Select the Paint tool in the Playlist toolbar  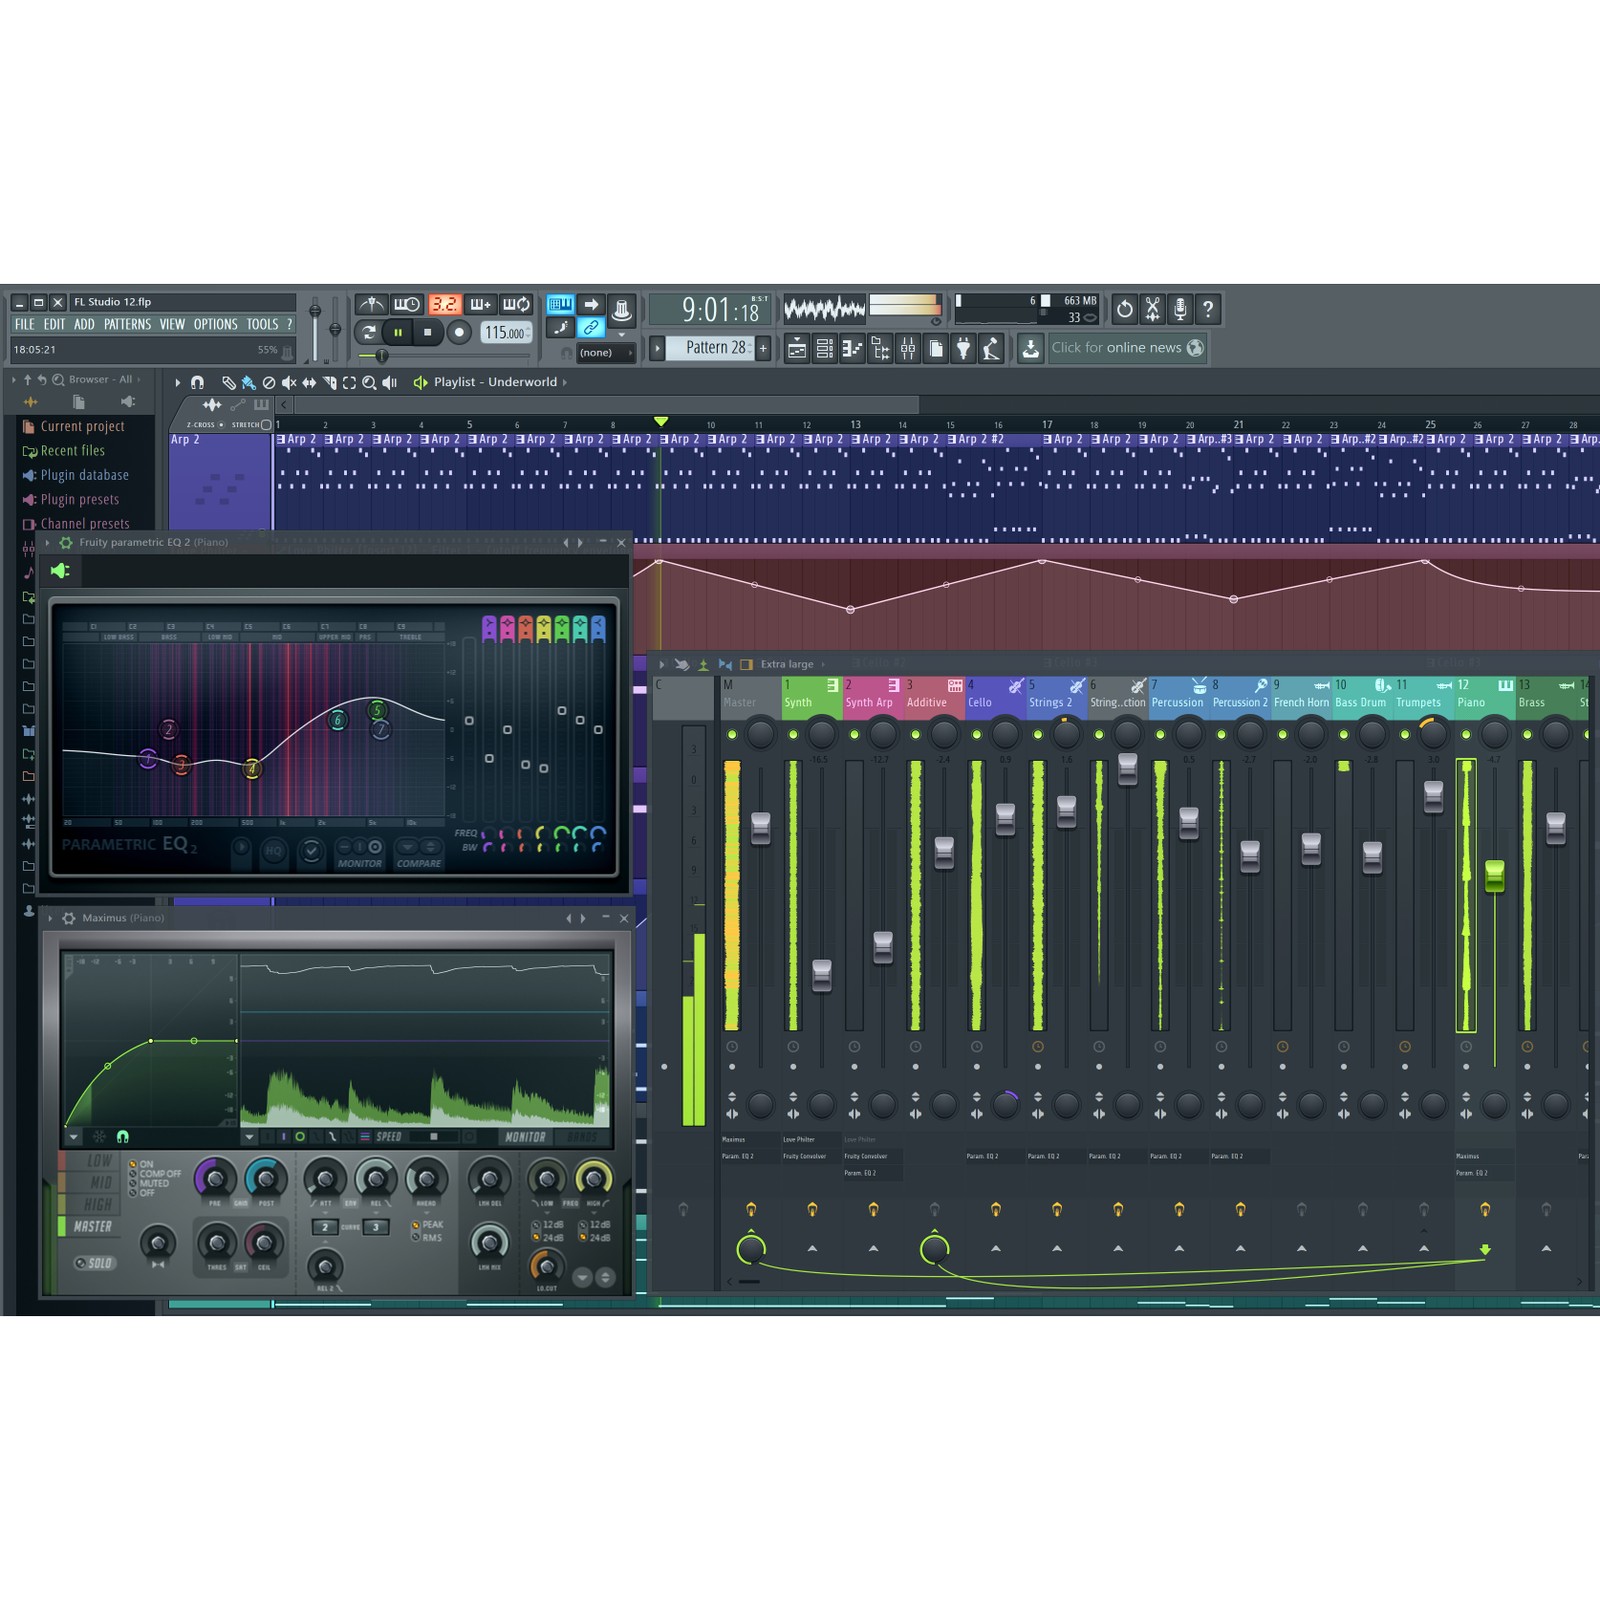coord(249,383)
